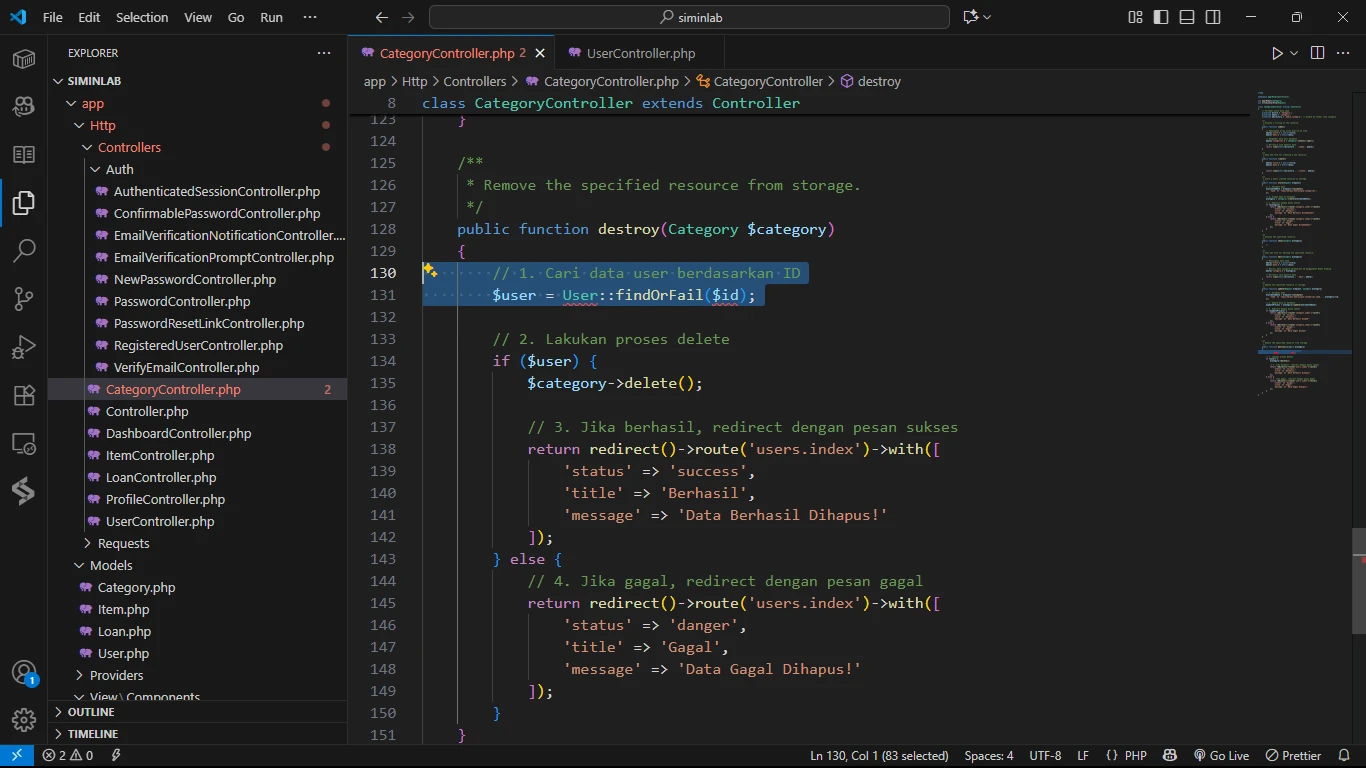
Task: Toggle the Panel layout button
Action: 1187,17
